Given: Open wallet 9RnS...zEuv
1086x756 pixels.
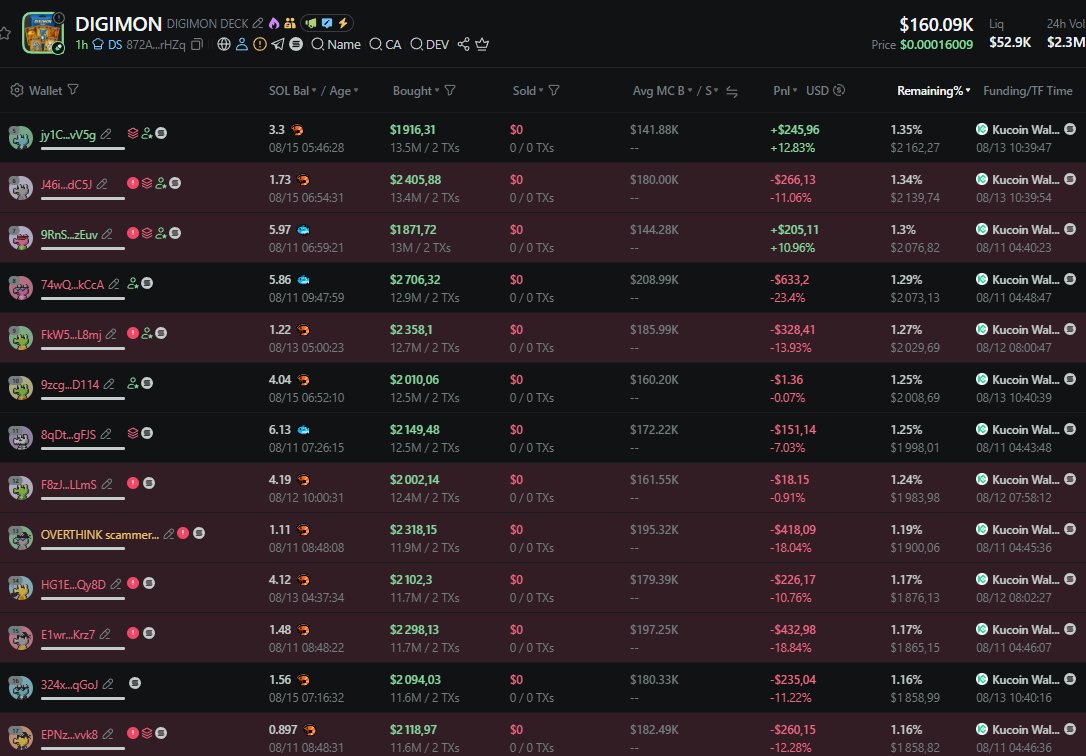Looking at the screenshot, I should [x=69, y=234].
